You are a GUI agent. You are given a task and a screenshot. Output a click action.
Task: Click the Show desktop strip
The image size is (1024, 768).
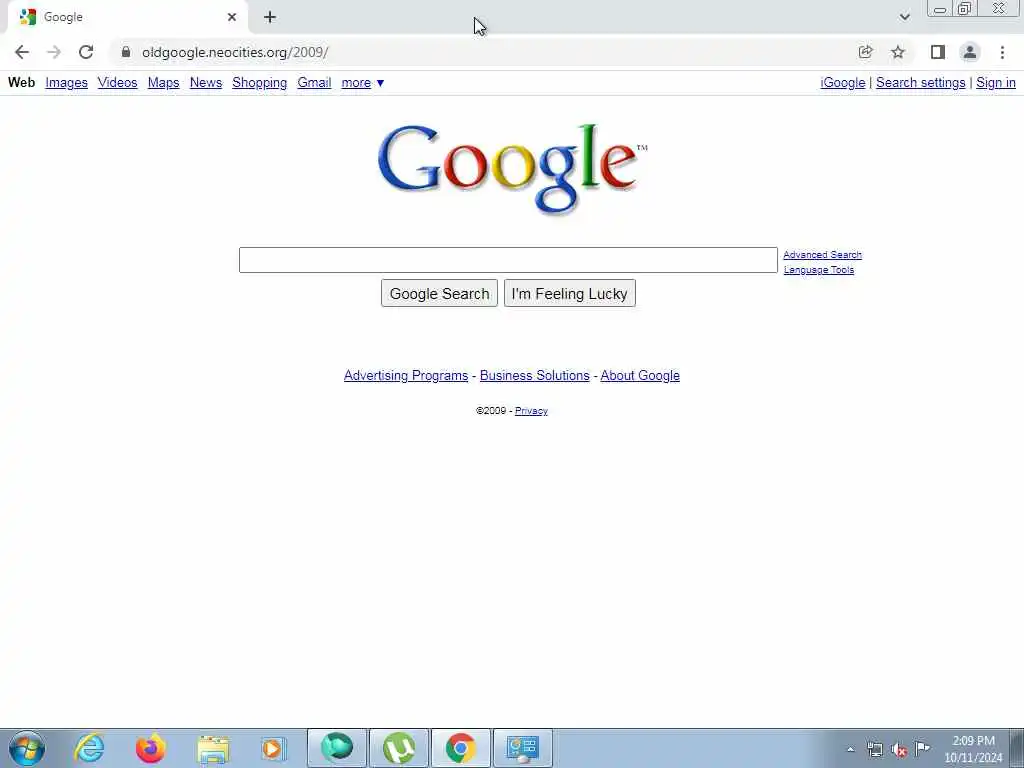pyautogui.click(x=1017, y=748)
